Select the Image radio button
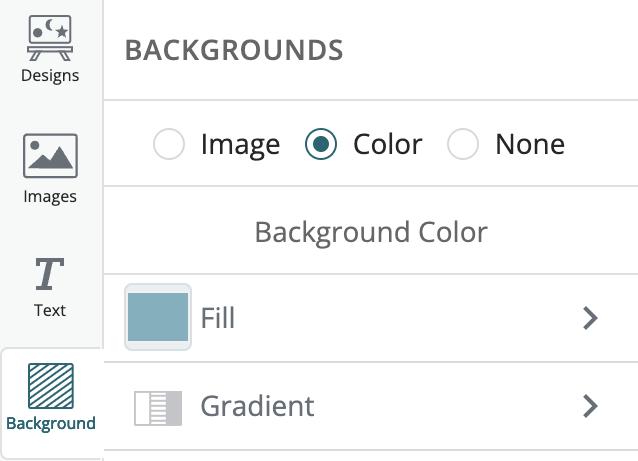The width and height of the screenshot is (638, 461). tap(169, 144)
